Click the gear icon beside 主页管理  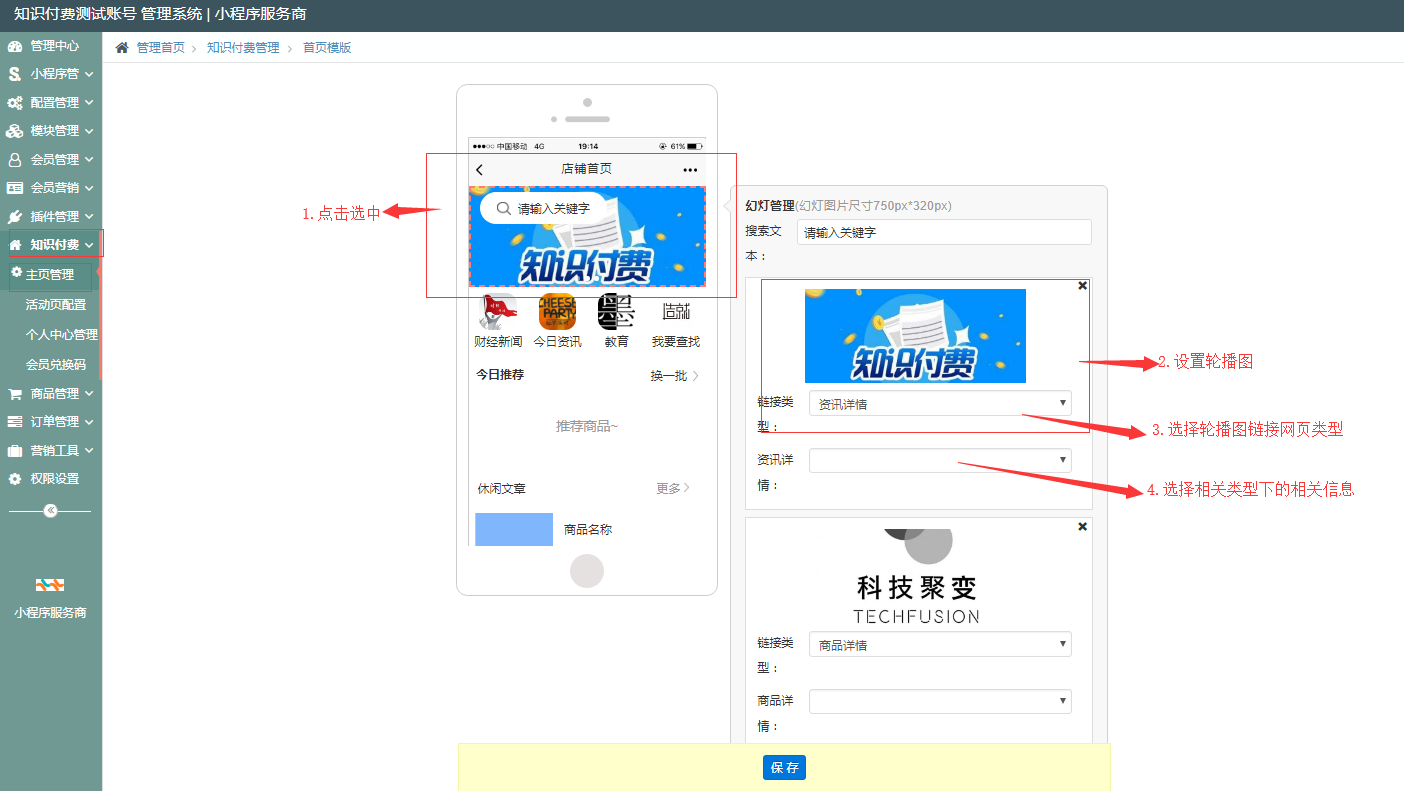point(16,273)
